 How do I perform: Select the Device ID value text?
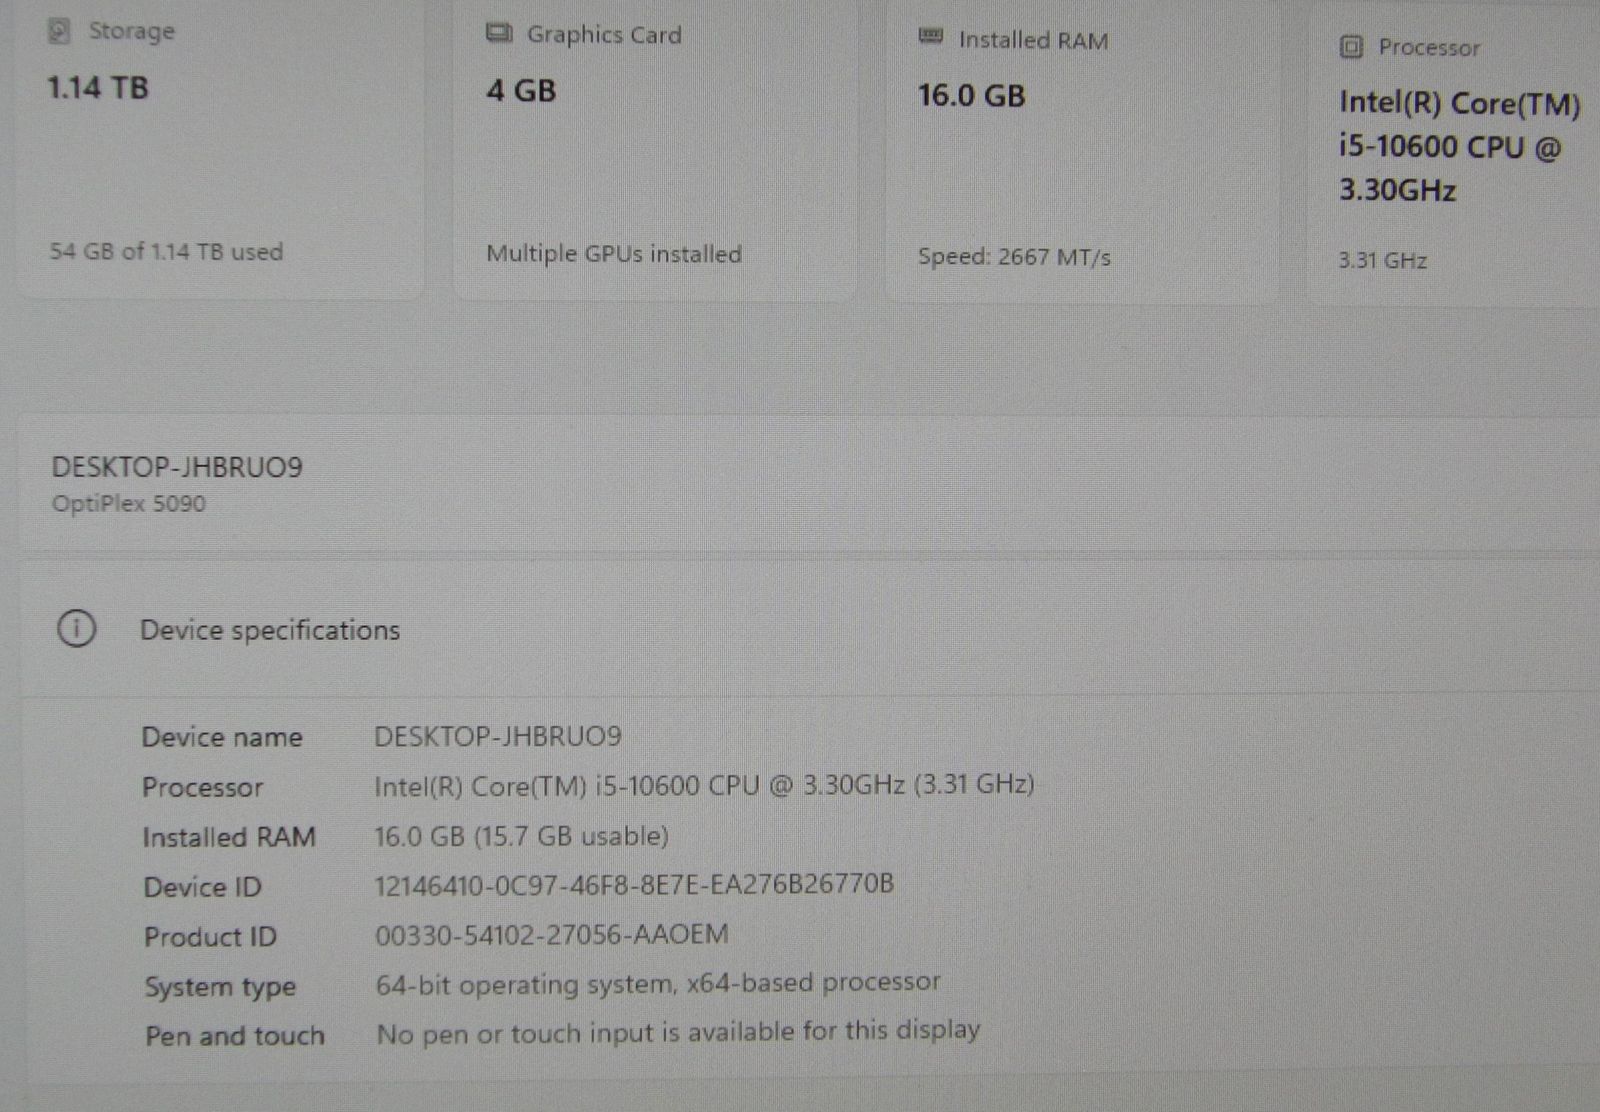(x=634, y=885)
